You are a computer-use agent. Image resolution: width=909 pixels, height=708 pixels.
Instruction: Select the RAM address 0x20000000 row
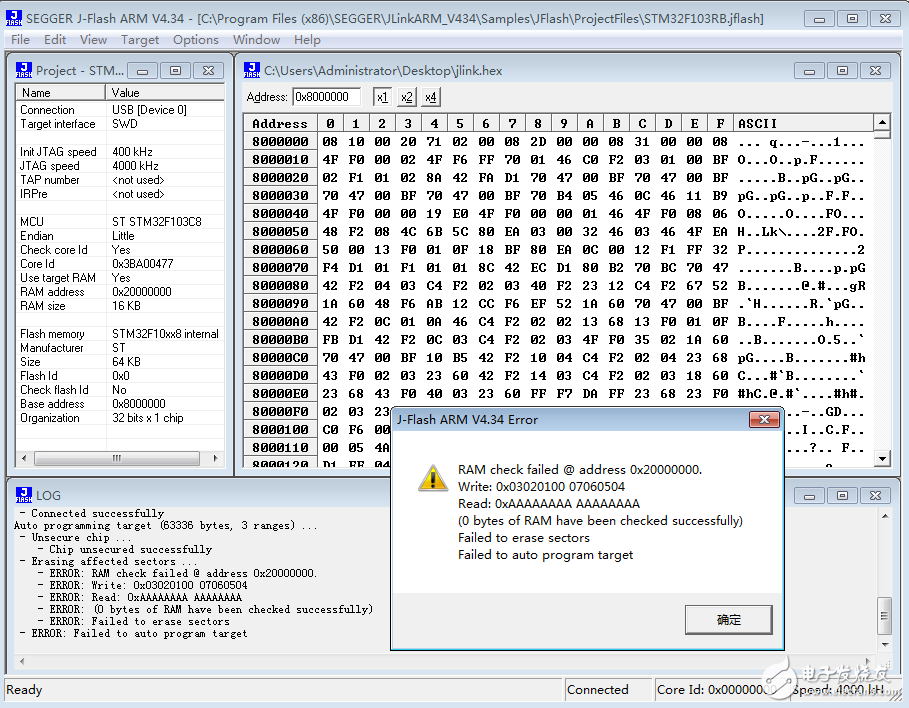[x=119, y=292]
